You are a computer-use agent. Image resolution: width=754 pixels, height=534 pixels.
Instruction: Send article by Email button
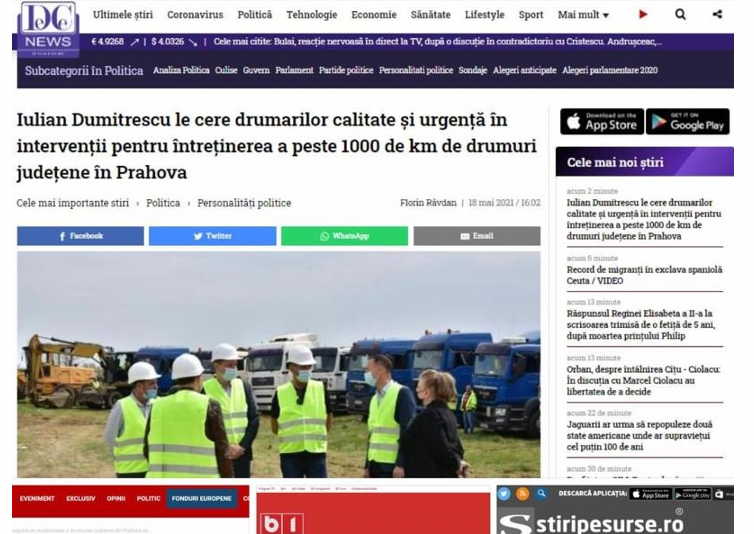pos(477,236)
